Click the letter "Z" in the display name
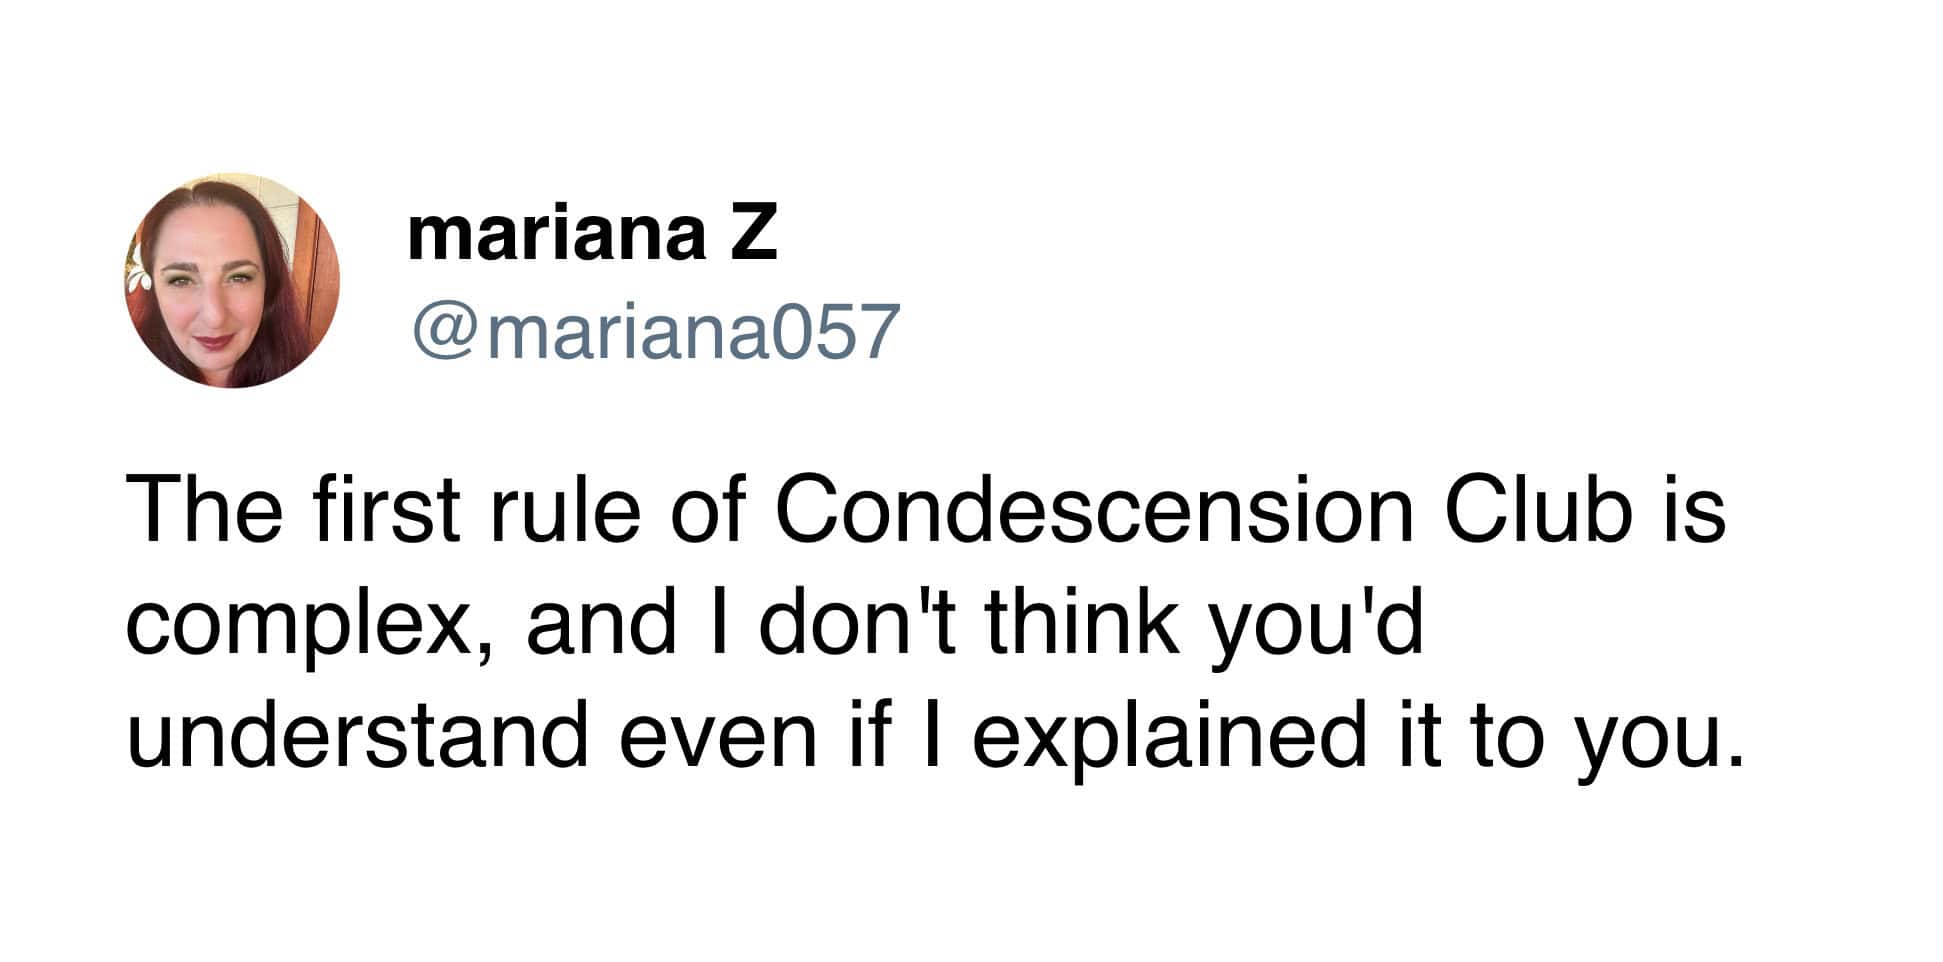The image size is (1943, 962). pos(750,234)
